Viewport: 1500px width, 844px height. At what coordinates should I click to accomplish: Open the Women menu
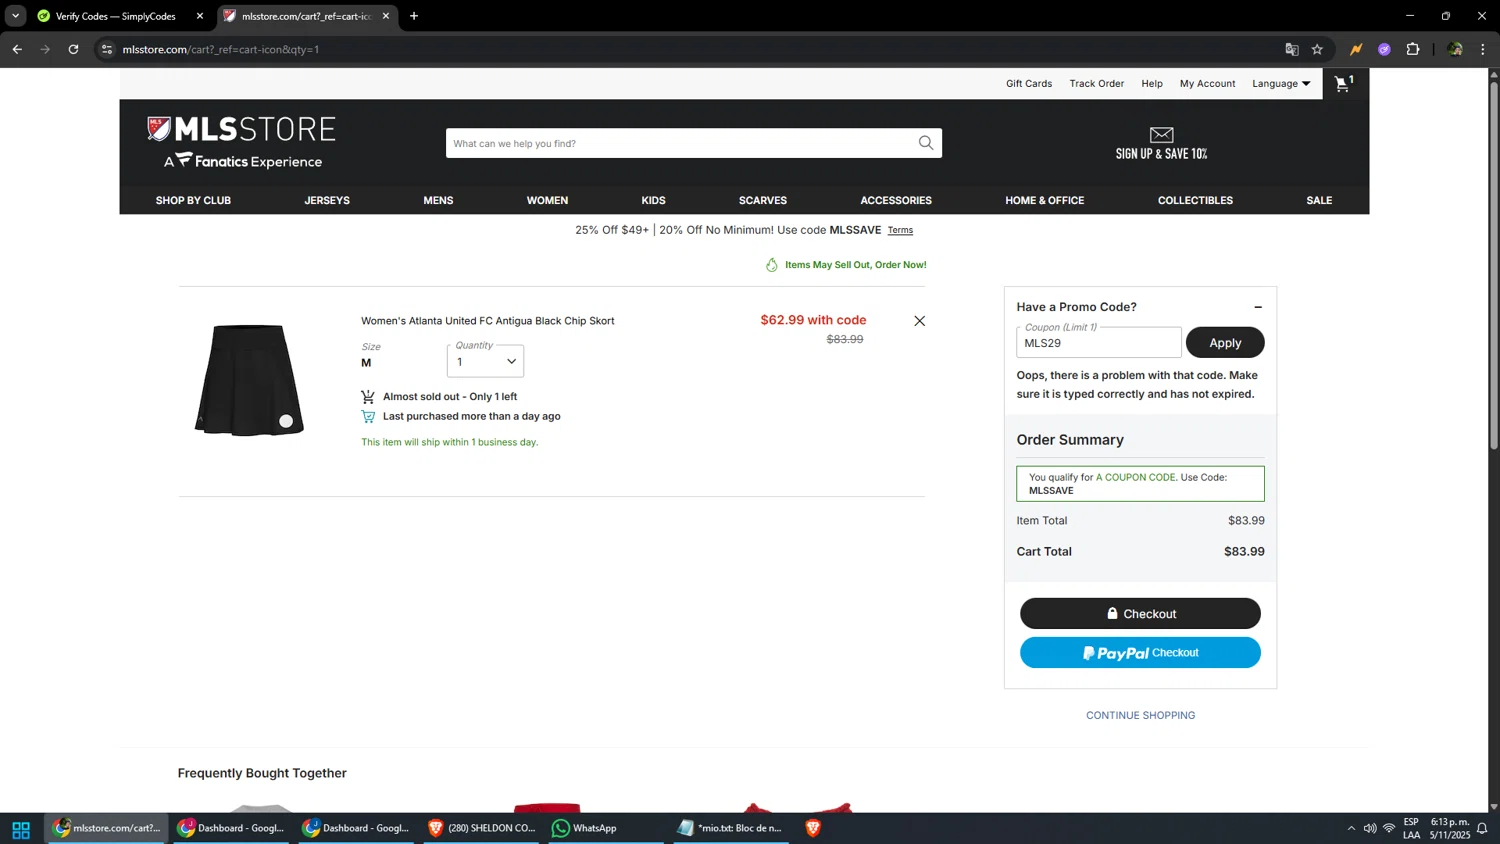click(x=547, y=200)
